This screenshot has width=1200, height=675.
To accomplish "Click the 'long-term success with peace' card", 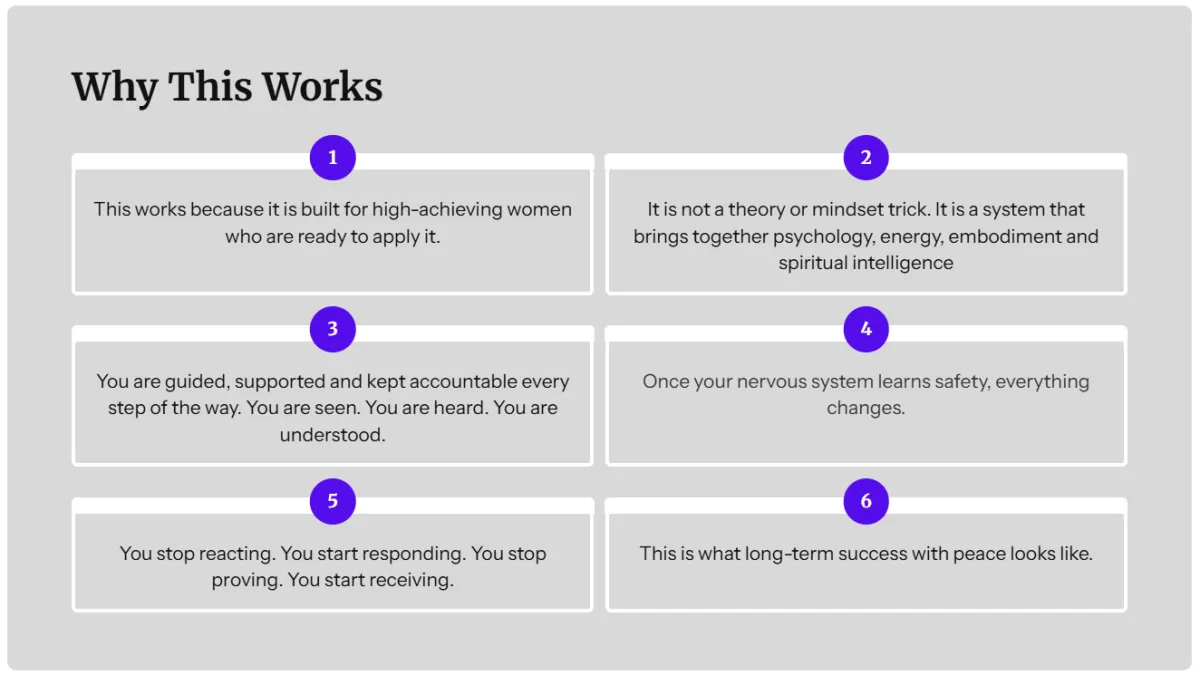I will tap(866, 555).
